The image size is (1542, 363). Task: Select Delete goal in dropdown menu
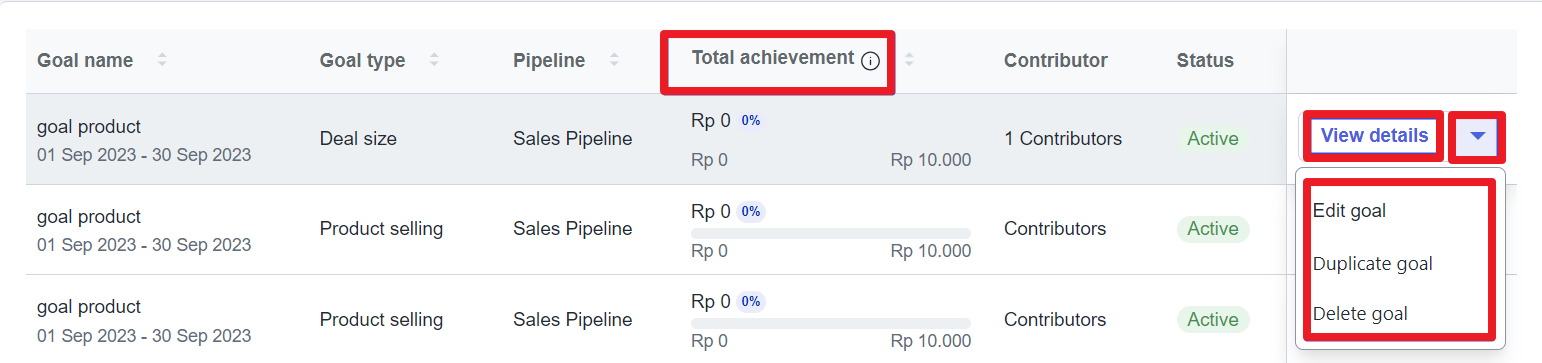tap(1359, 314)
